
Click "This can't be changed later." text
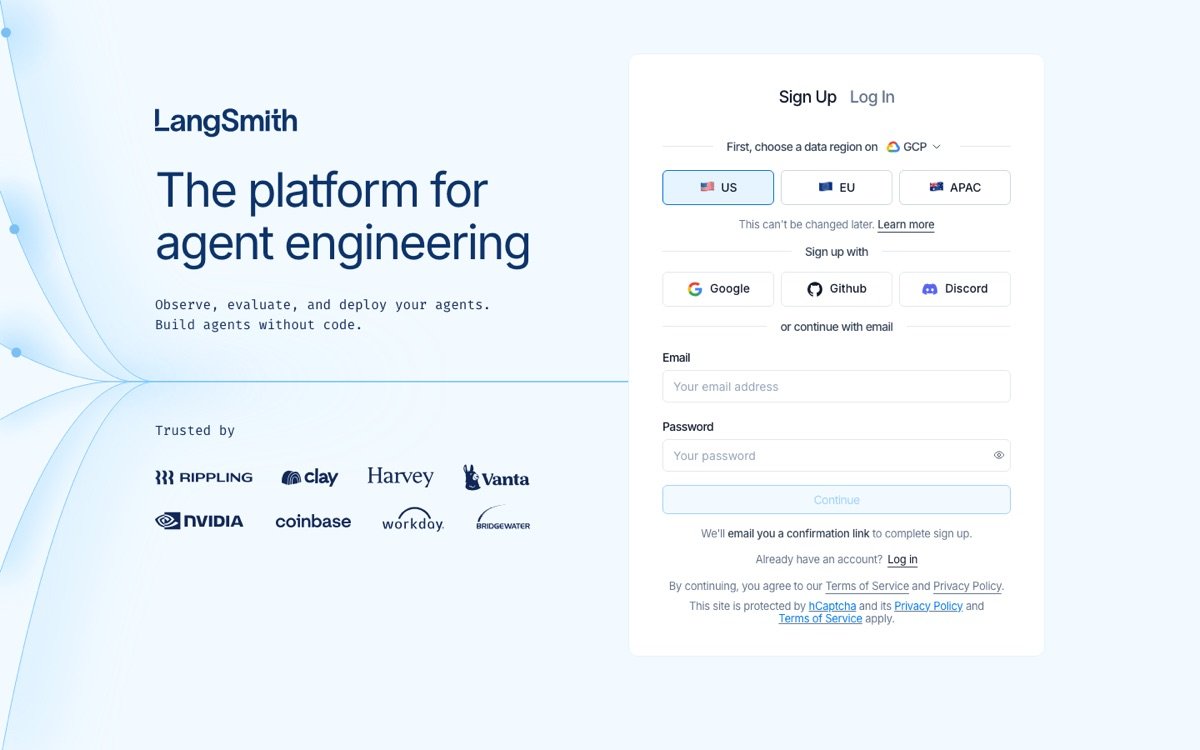[x=806, y=225]
